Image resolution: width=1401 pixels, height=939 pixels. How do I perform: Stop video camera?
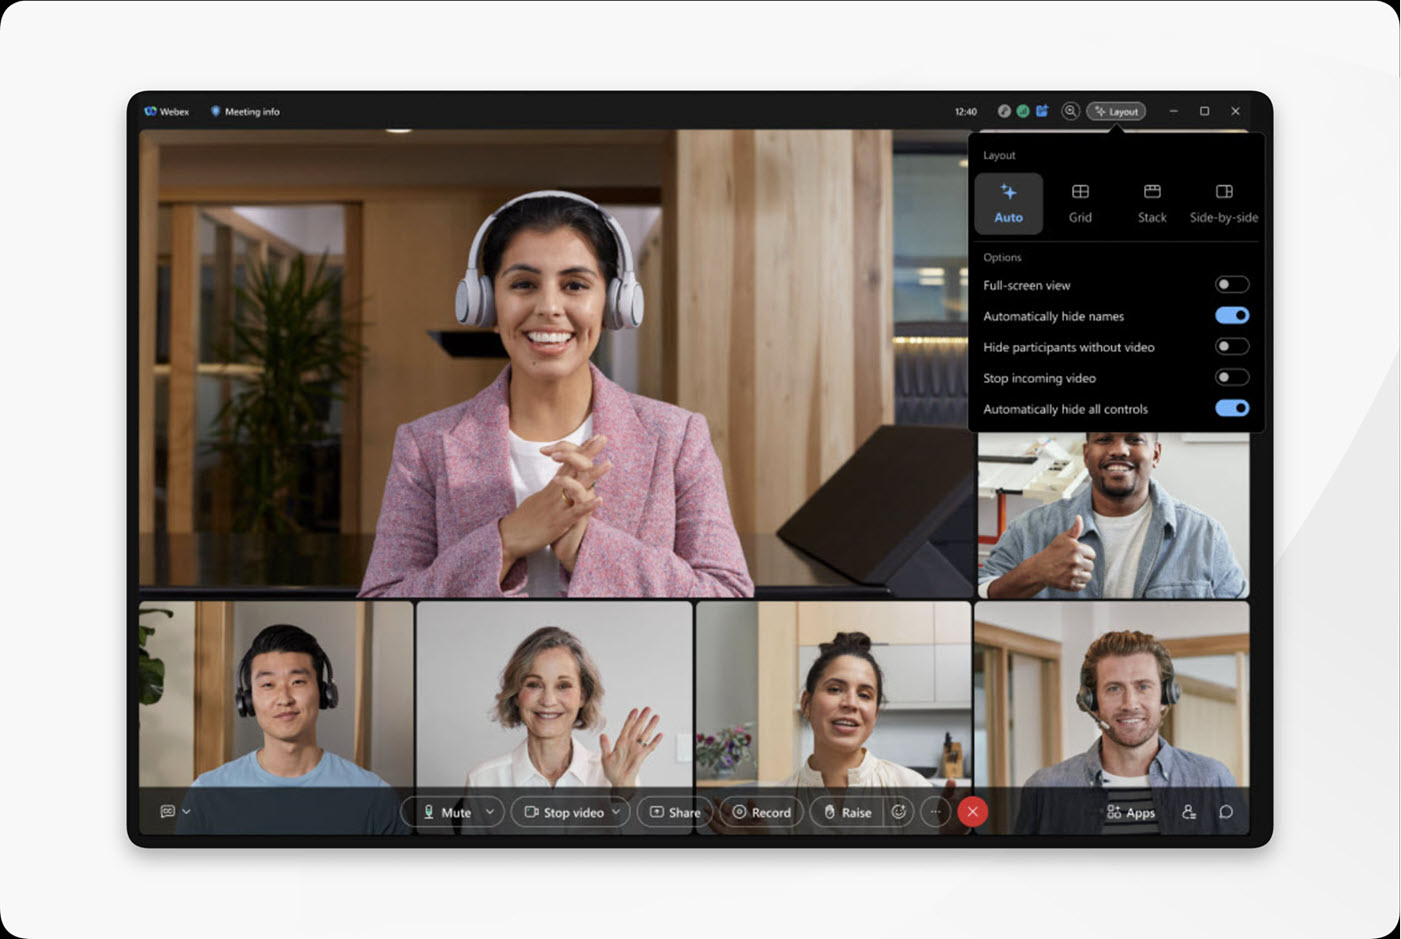coord(563,812)
